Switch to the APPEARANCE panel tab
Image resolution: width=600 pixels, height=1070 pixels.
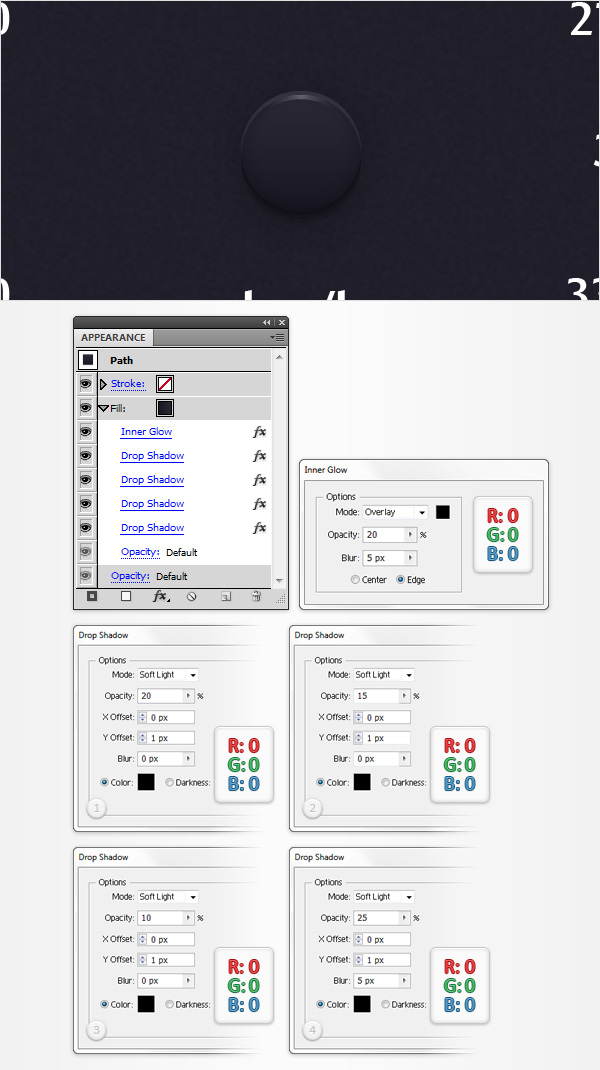click(x=113, y=337)
